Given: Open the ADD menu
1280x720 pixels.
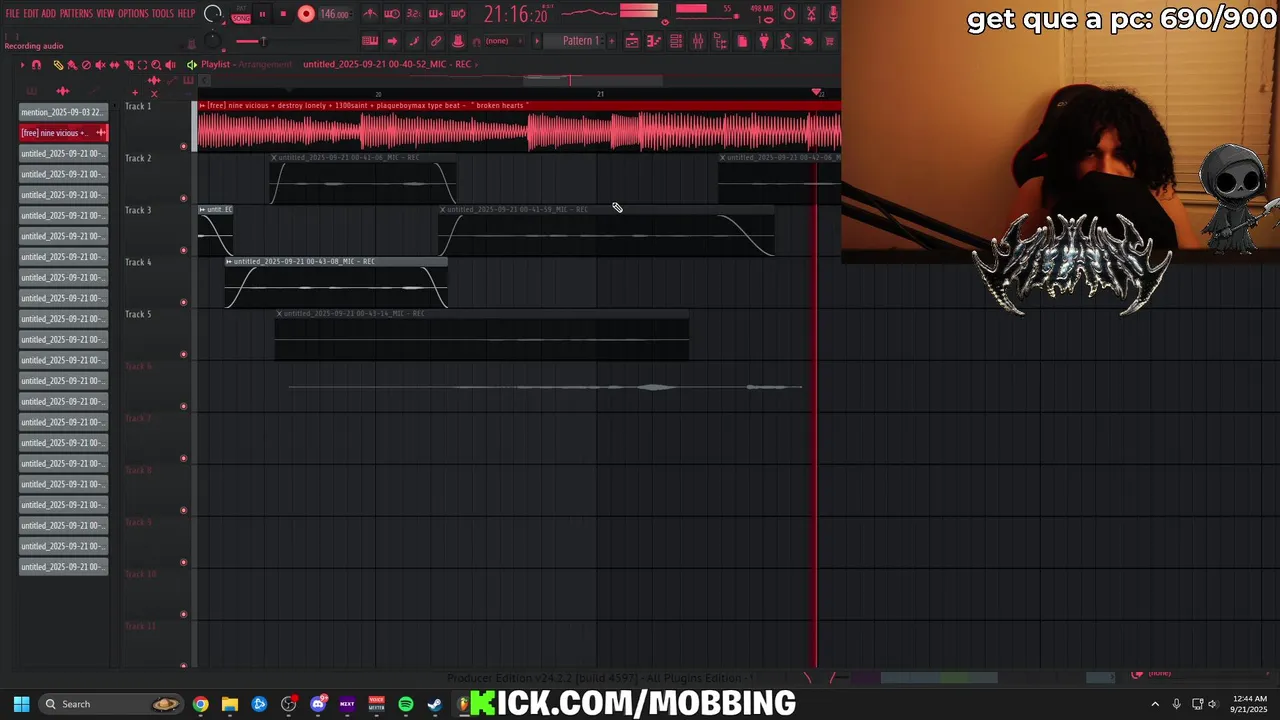Looking at the screenshot, I should click(x=49, y=14).
